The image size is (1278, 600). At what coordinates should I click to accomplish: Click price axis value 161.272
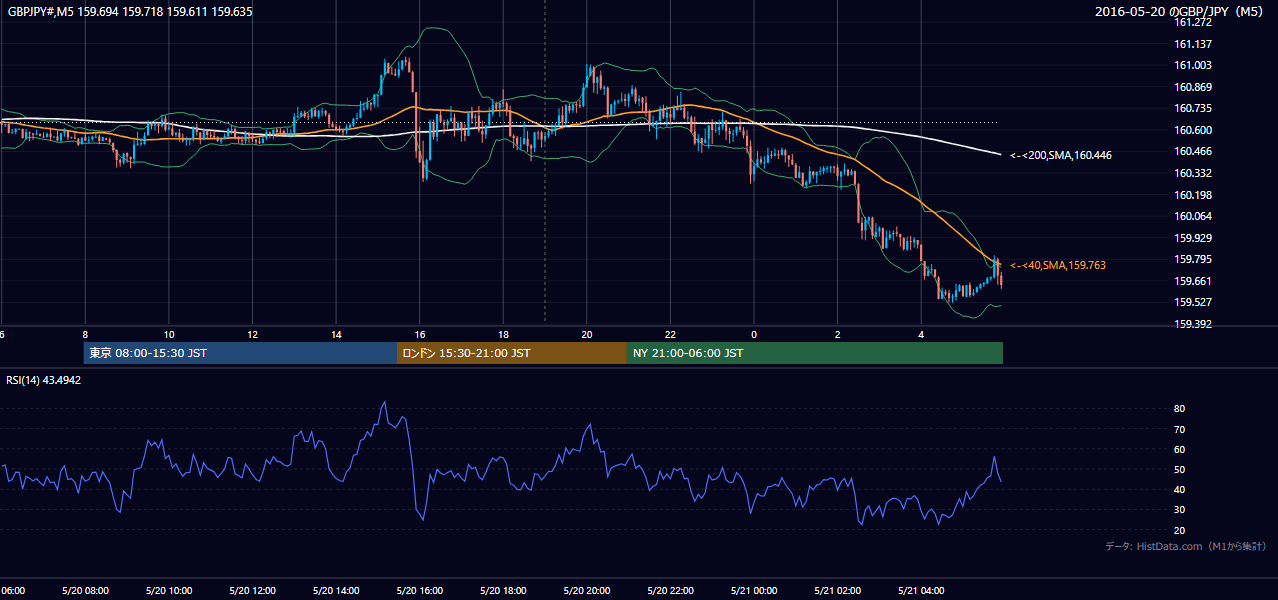(x=1193, y=22)
